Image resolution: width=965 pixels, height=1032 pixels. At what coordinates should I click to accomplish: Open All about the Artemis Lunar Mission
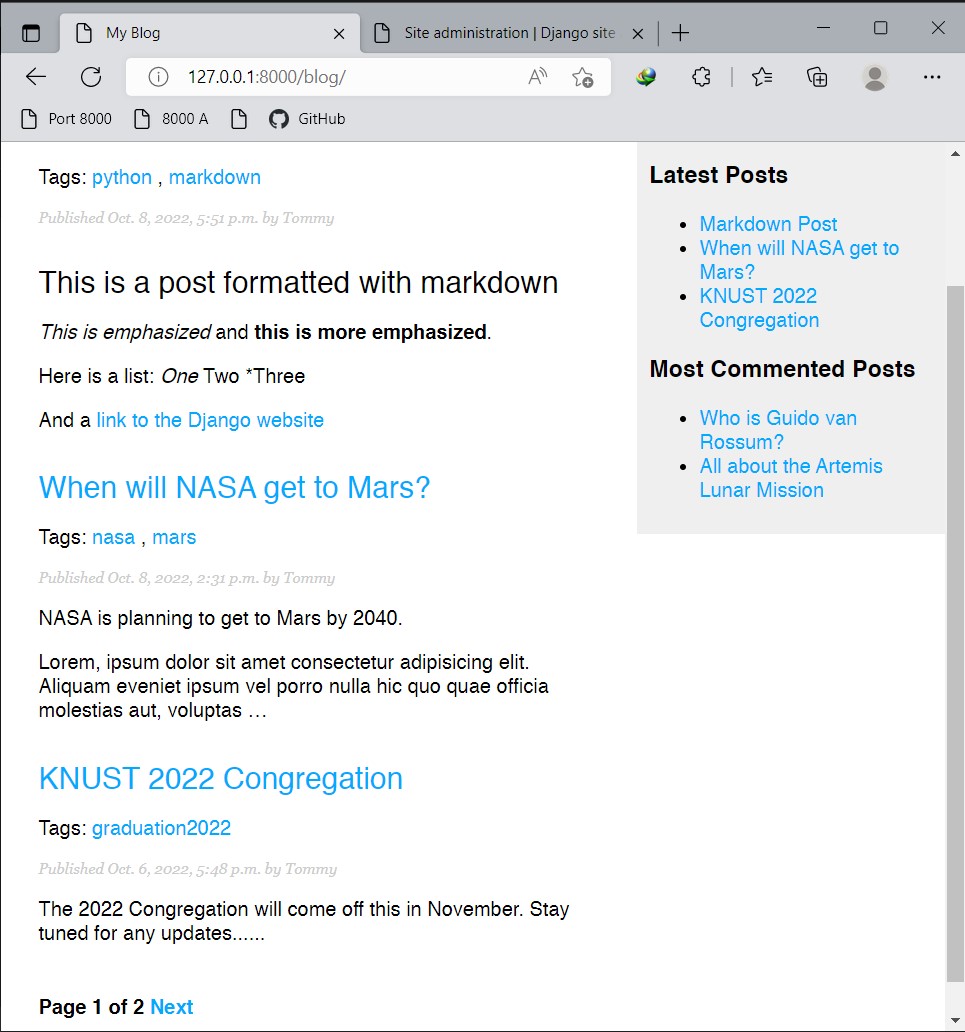(x=791, y=478)
